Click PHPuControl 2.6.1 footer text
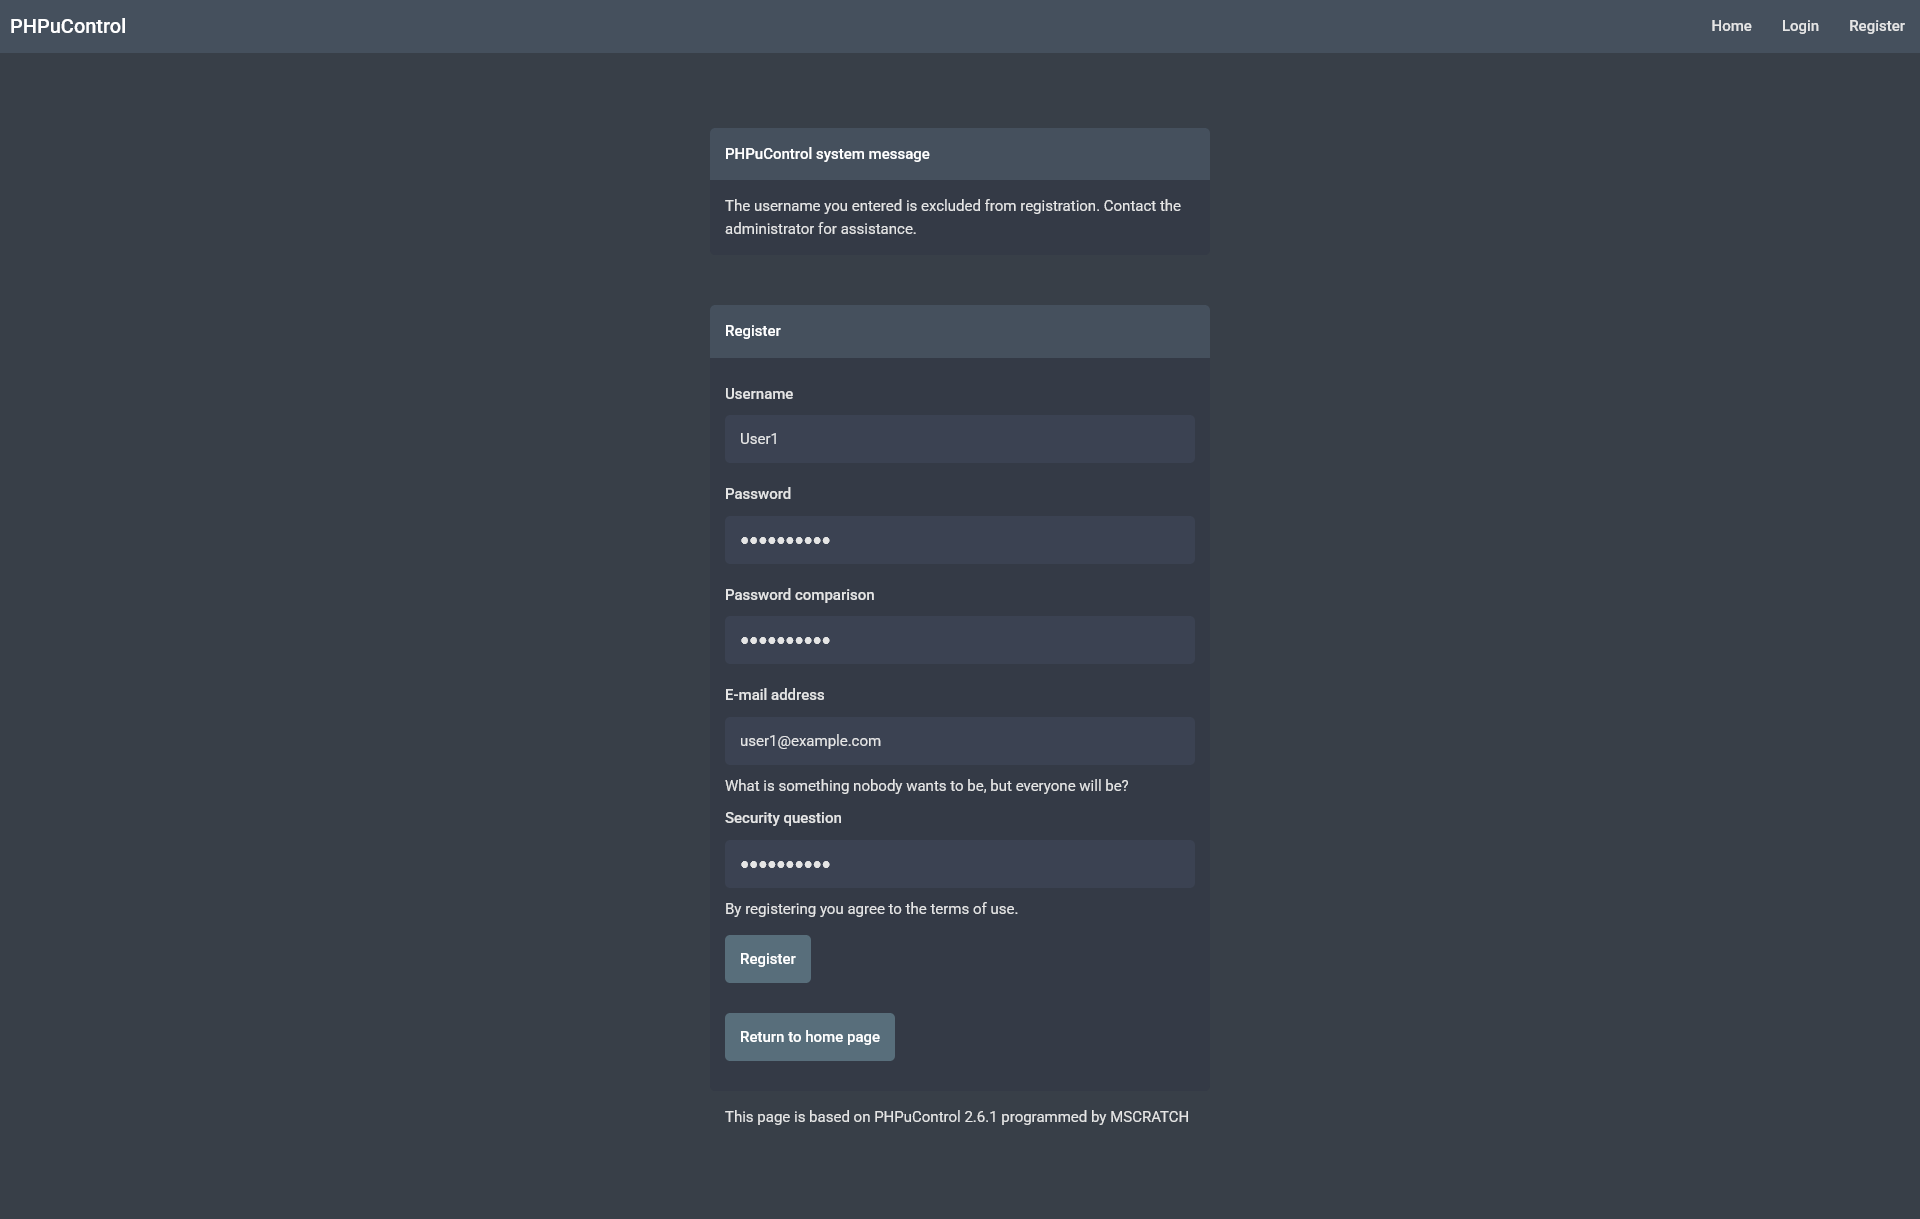The image size is (1920, 1219). pos(935,1117)
